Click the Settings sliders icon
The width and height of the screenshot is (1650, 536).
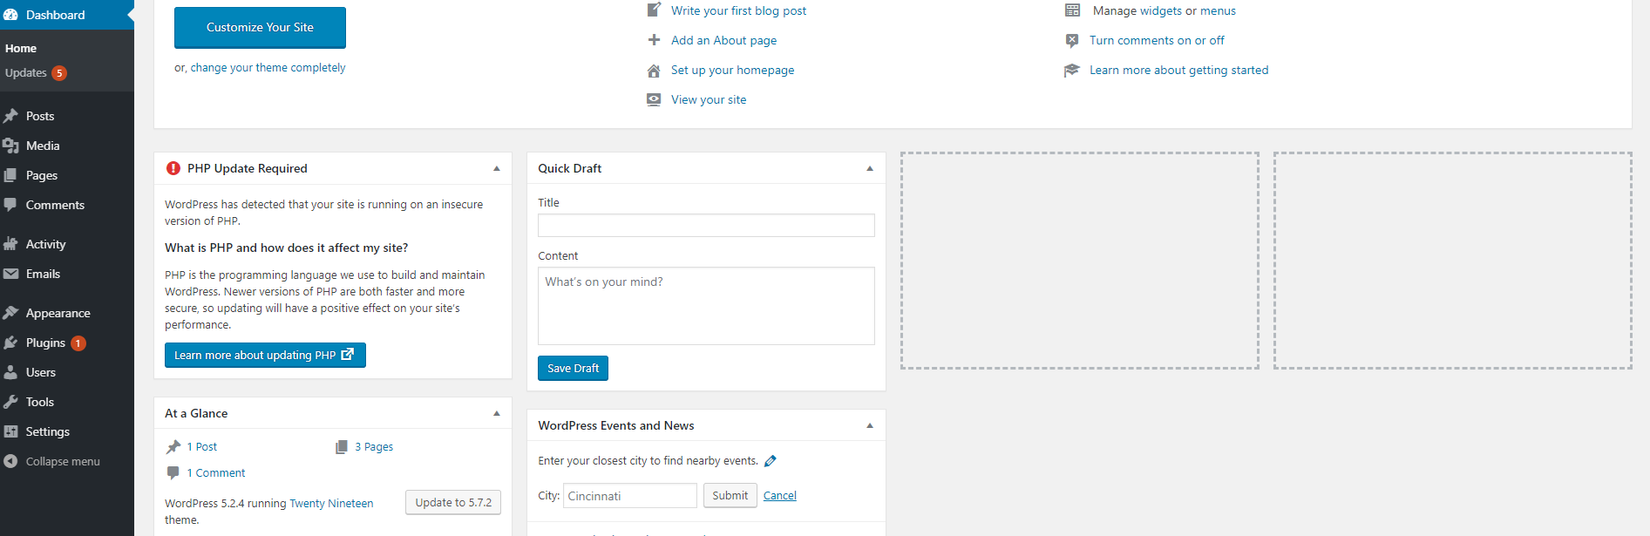point(11,432)
